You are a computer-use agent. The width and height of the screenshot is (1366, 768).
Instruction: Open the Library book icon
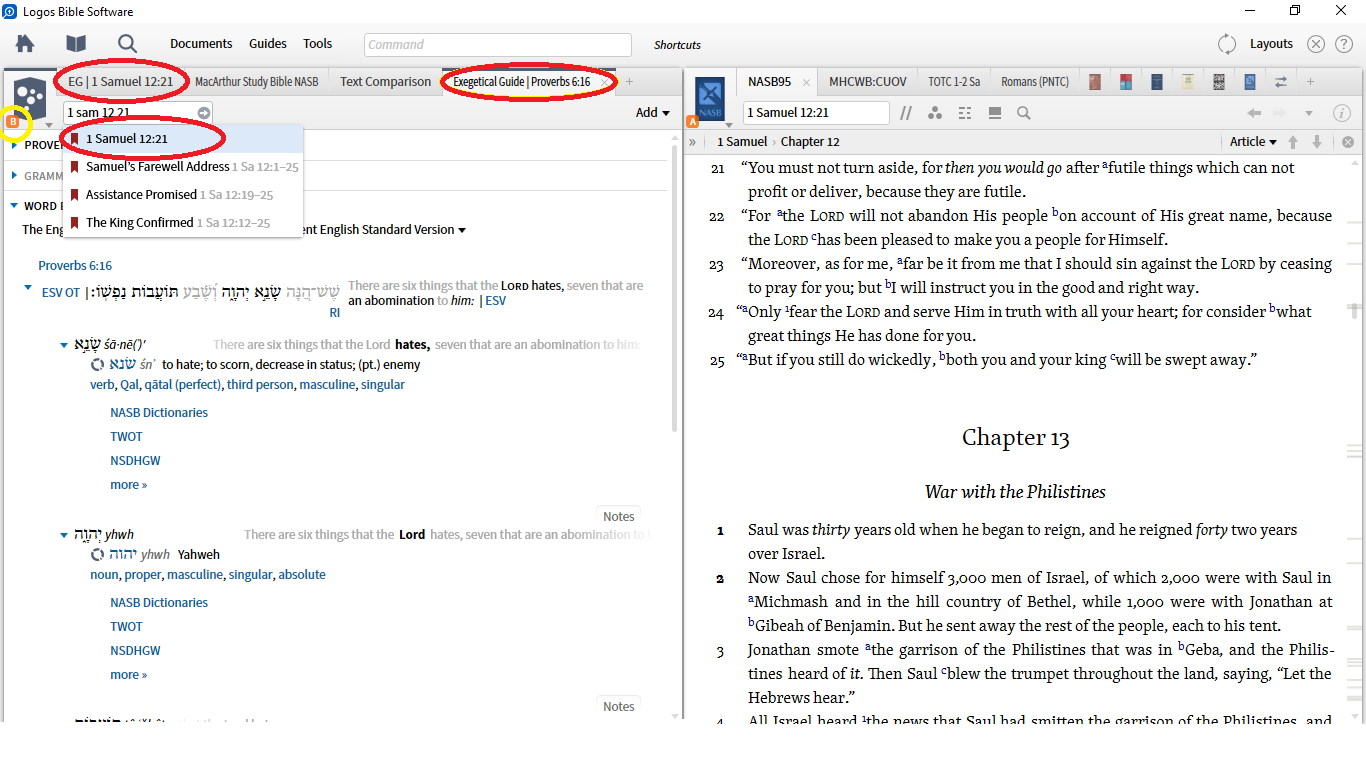76,44
